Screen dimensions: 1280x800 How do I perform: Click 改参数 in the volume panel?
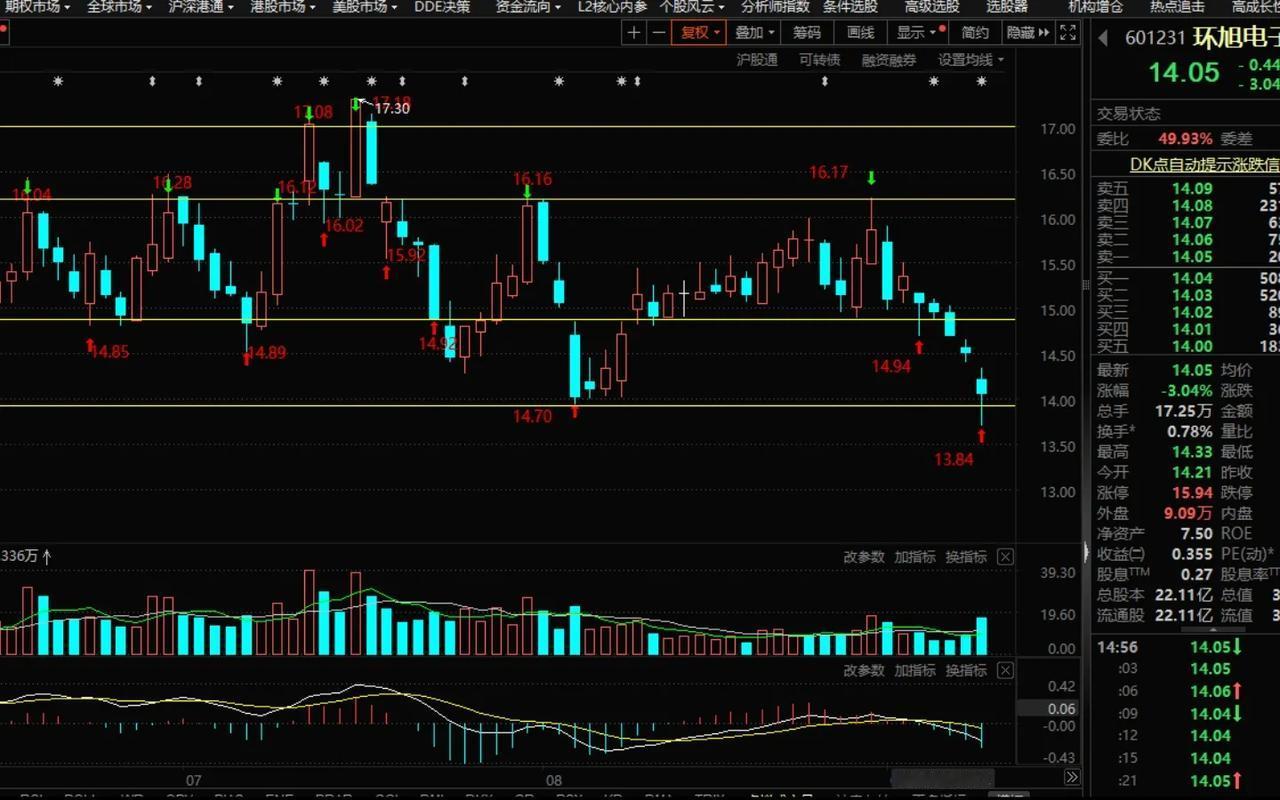click(x=864, y=557)
